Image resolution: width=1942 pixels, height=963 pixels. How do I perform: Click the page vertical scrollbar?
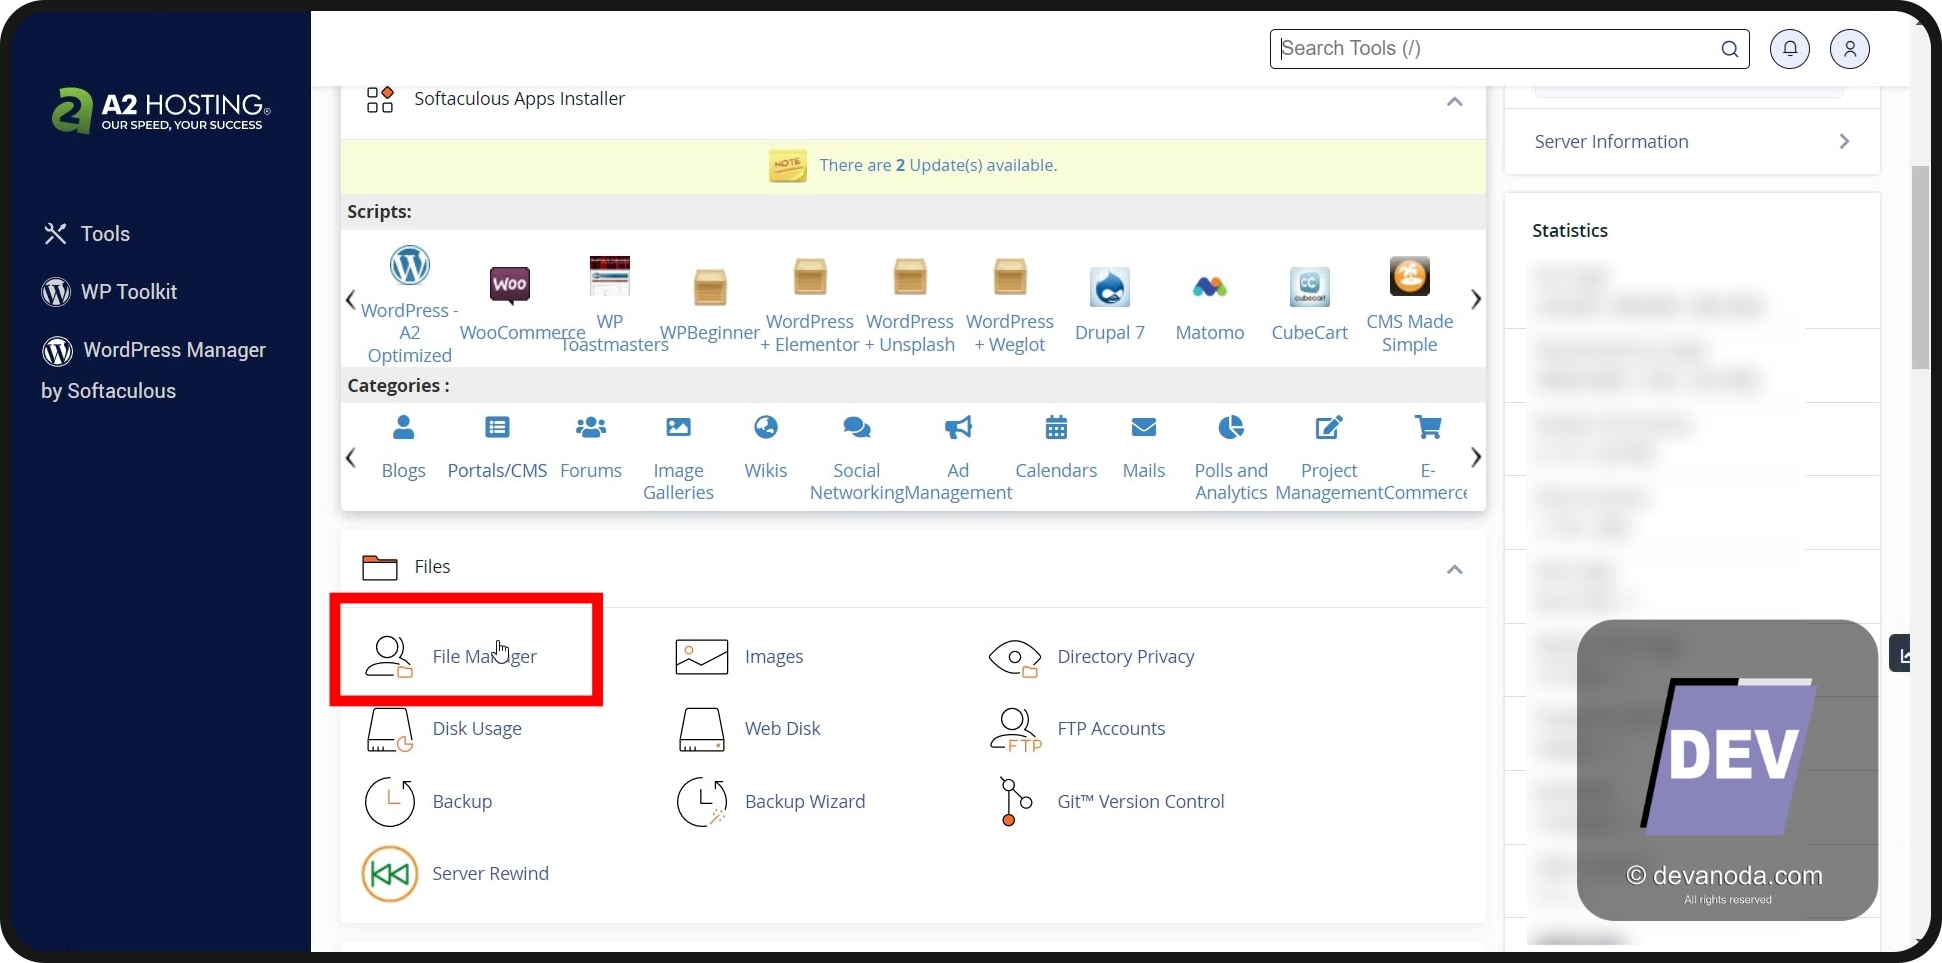click(x=1920, y=267)
